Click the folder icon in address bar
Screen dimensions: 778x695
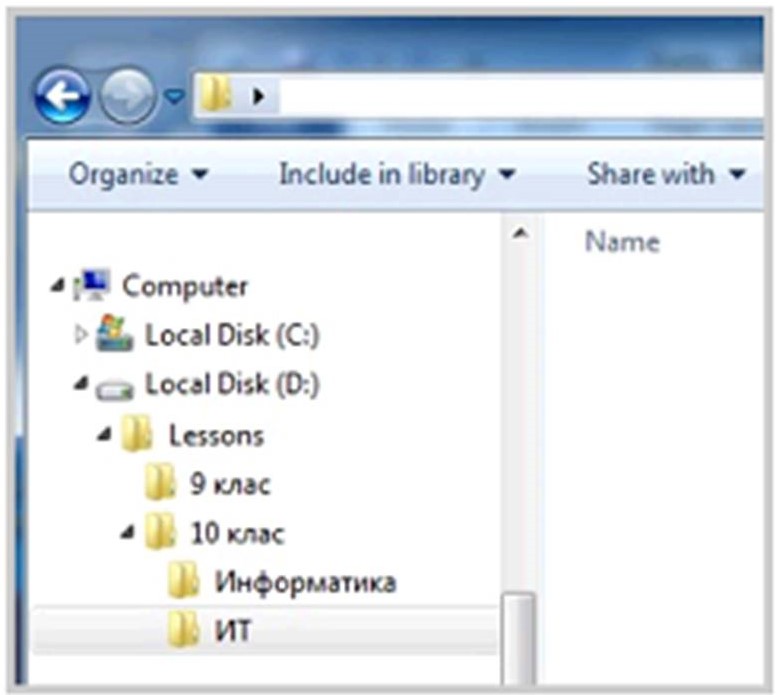(215, 97)
